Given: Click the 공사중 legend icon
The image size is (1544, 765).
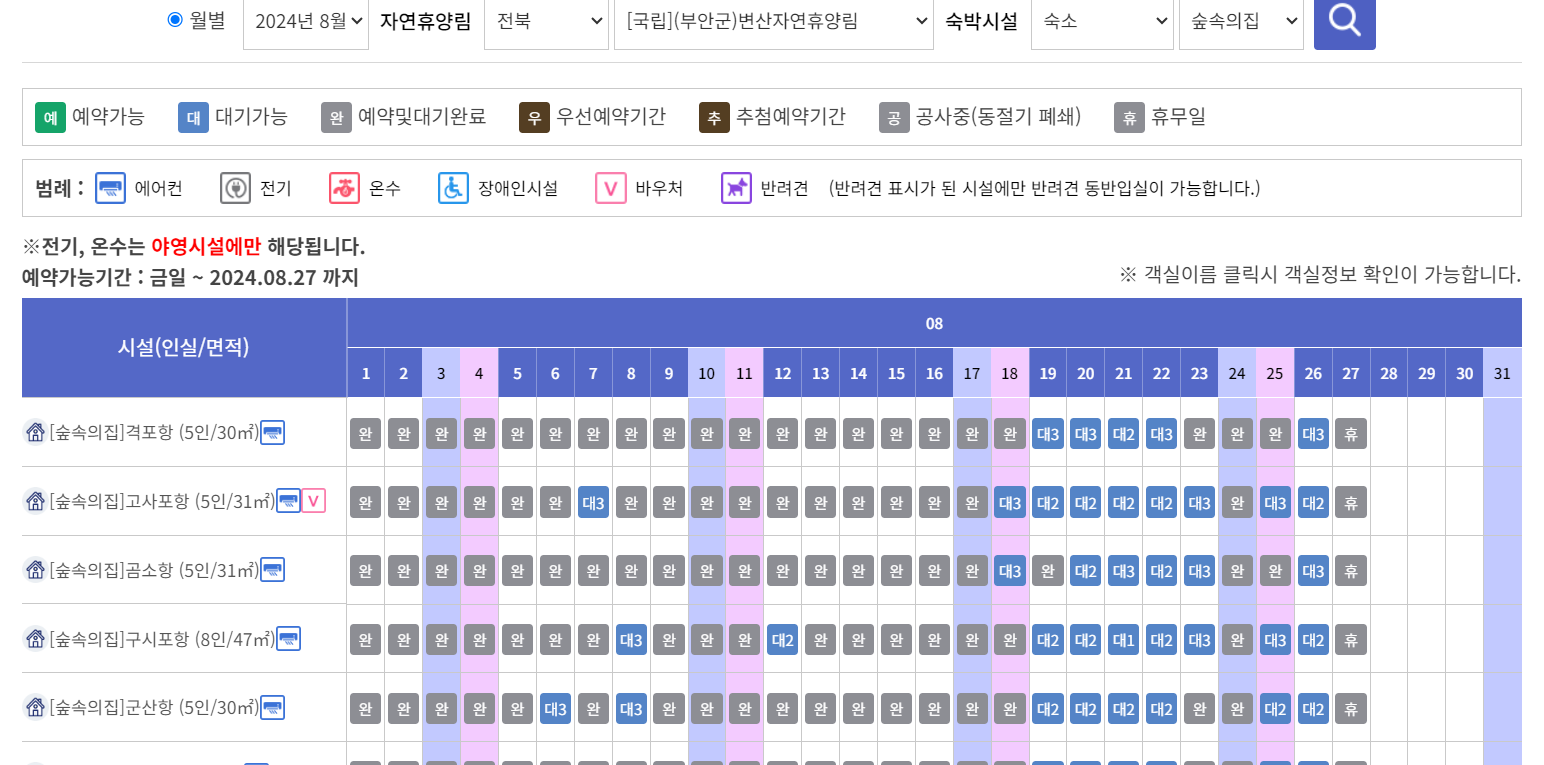Looking at the screenshot, I should tap(894, 117).
